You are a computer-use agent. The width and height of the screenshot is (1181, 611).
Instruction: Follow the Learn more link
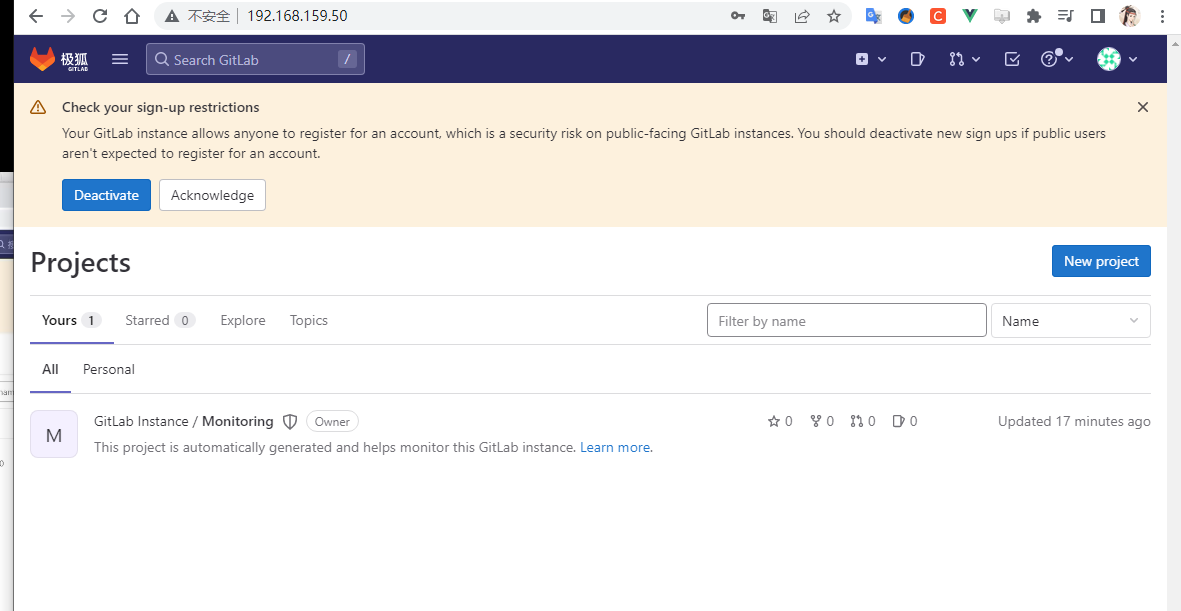[615, 448]
